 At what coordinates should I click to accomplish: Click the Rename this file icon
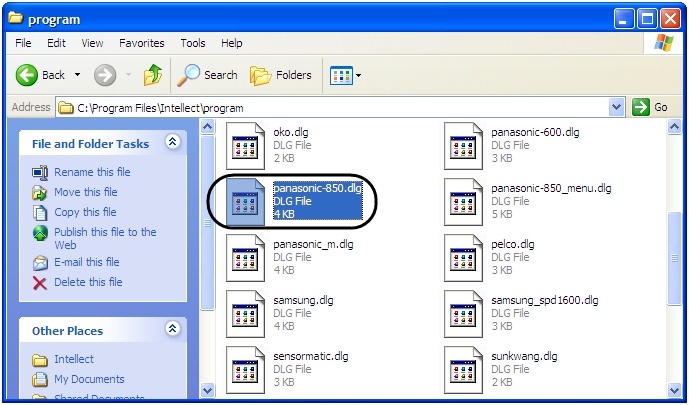(x=40, y=172)
